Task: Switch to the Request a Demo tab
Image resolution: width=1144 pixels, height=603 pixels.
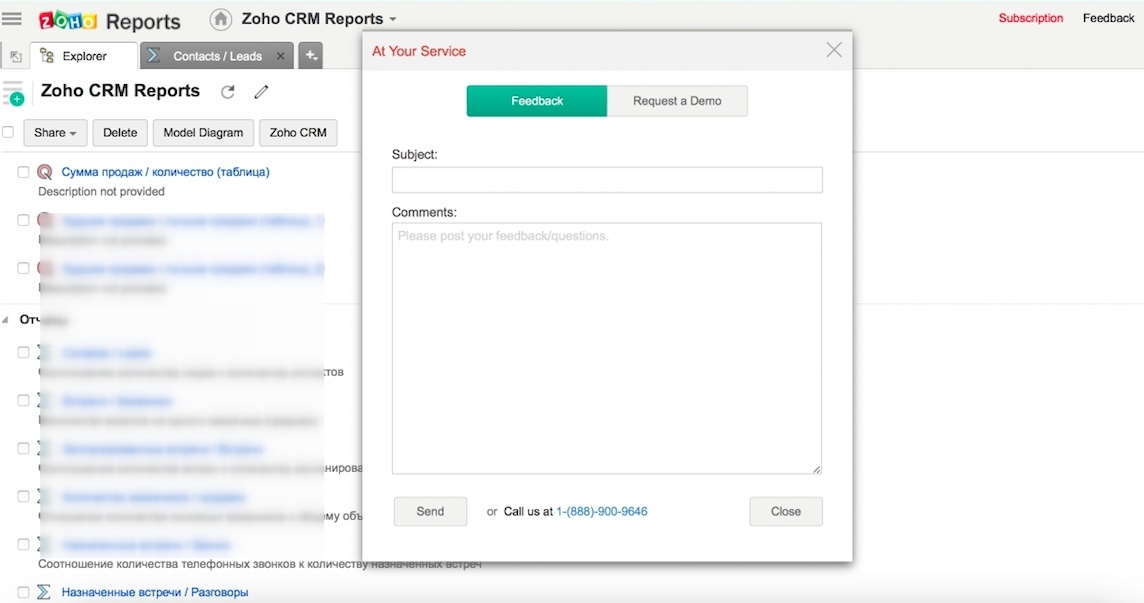Action: tap(677, 100)
